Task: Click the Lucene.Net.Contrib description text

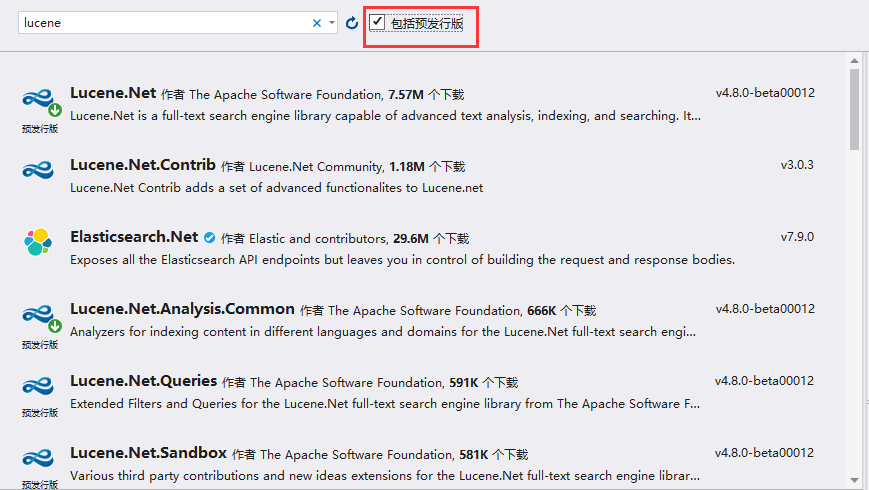Action: 277,188
